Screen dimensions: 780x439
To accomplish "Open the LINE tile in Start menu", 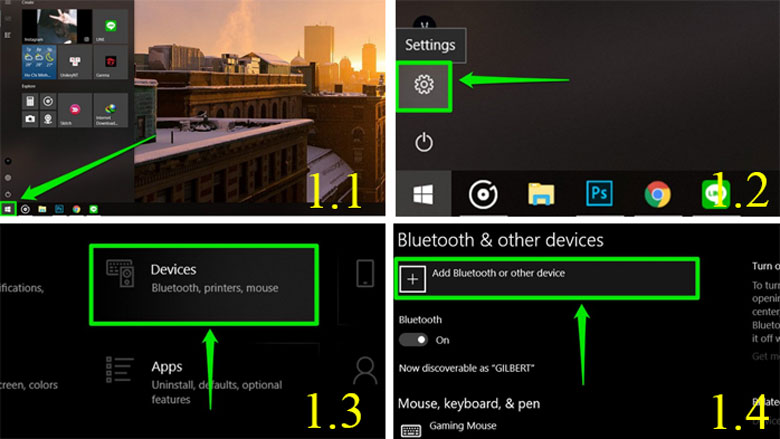I will point(112,27).
